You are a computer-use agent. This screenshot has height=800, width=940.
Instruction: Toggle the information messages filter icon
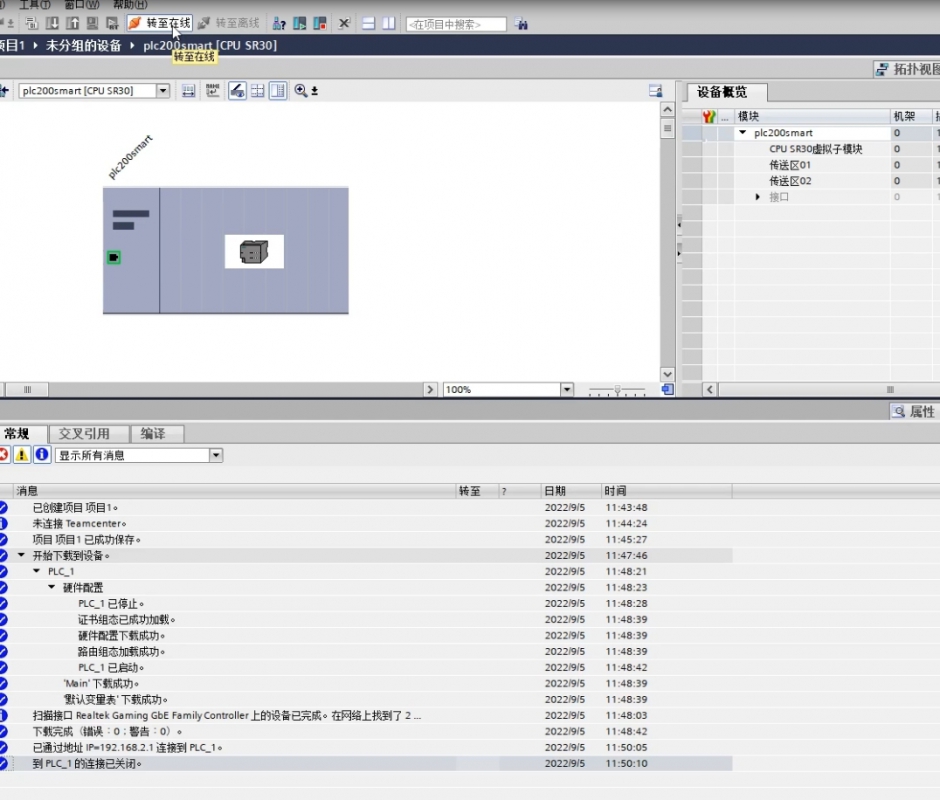[x=41, y=455]
